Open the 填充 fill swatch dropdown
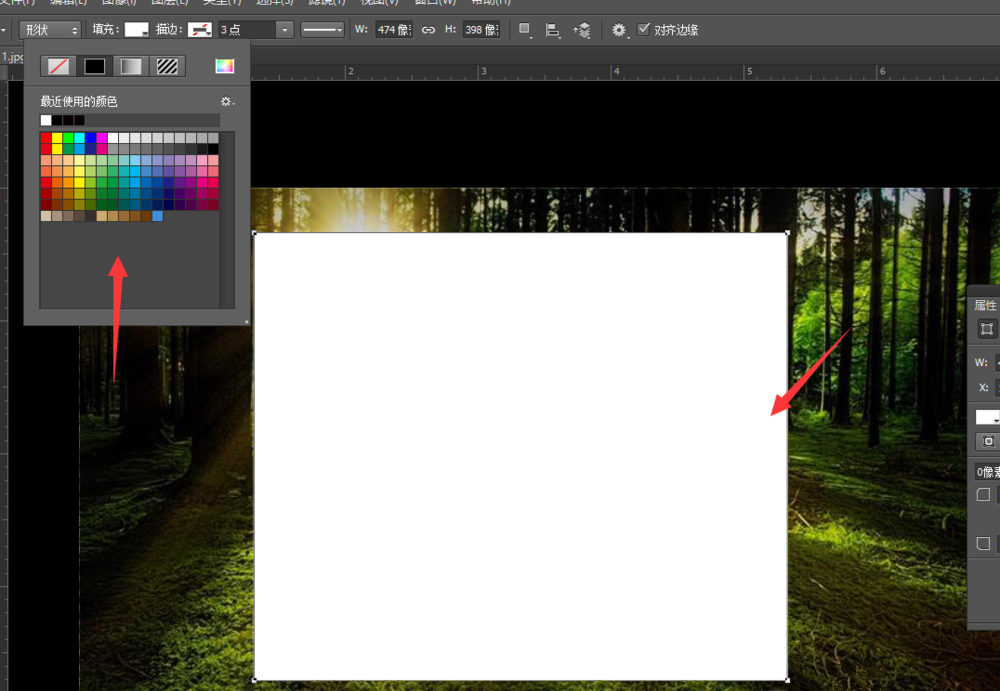This screenshot has height=691, width=1000. 136,30
